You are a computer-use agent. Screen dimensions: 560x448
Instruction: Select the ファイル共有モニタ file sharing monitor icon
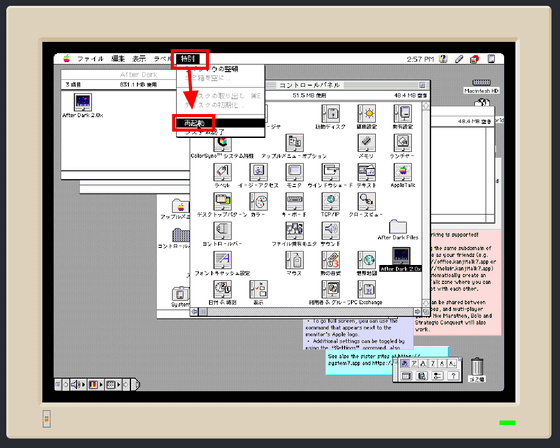point(294,231)
